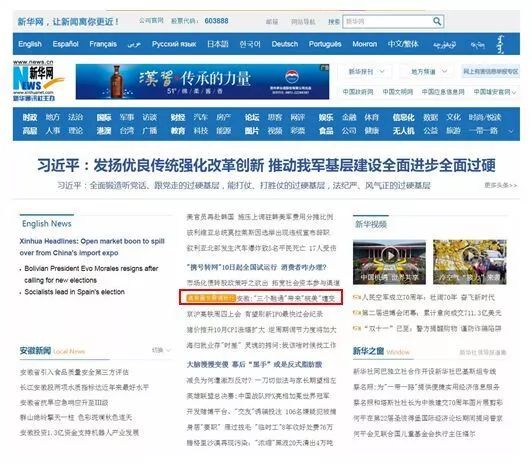Open the English News section heading
The image size is (532, 465).
pyautogui.click(x=46, y=224)
